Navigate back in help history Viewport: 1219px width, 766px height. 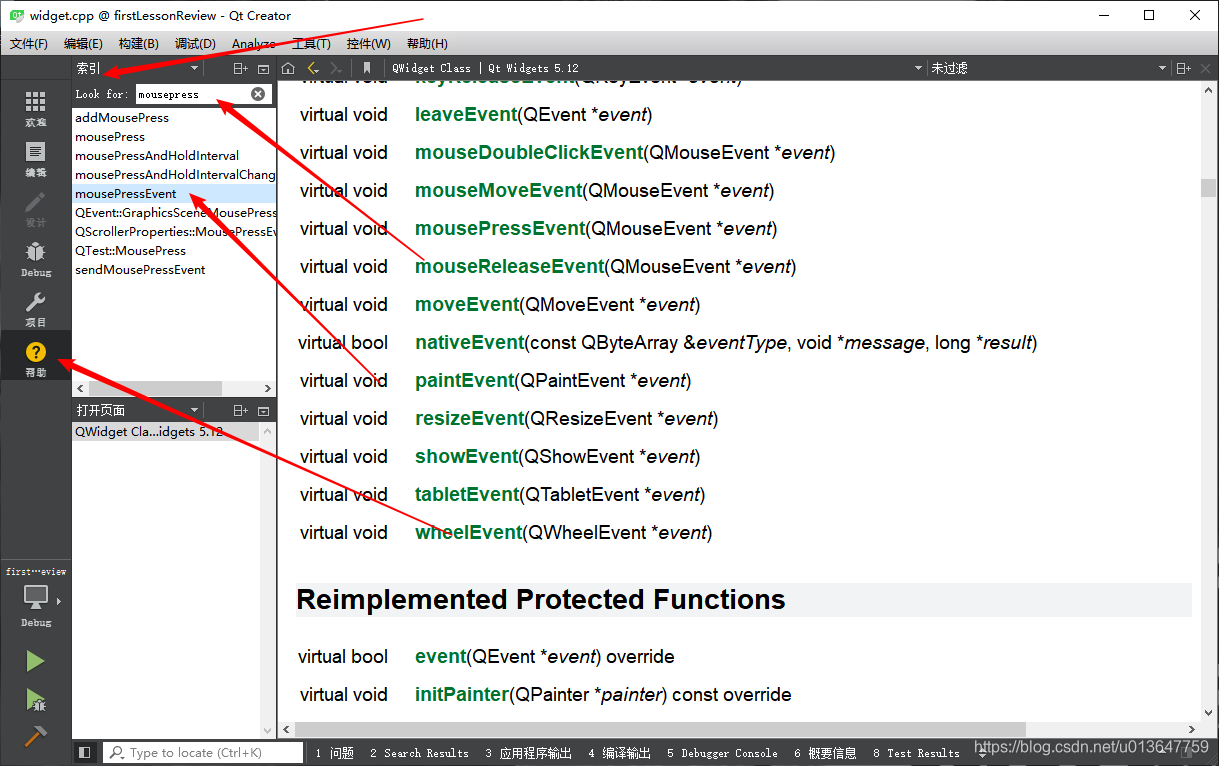[313, 68]
